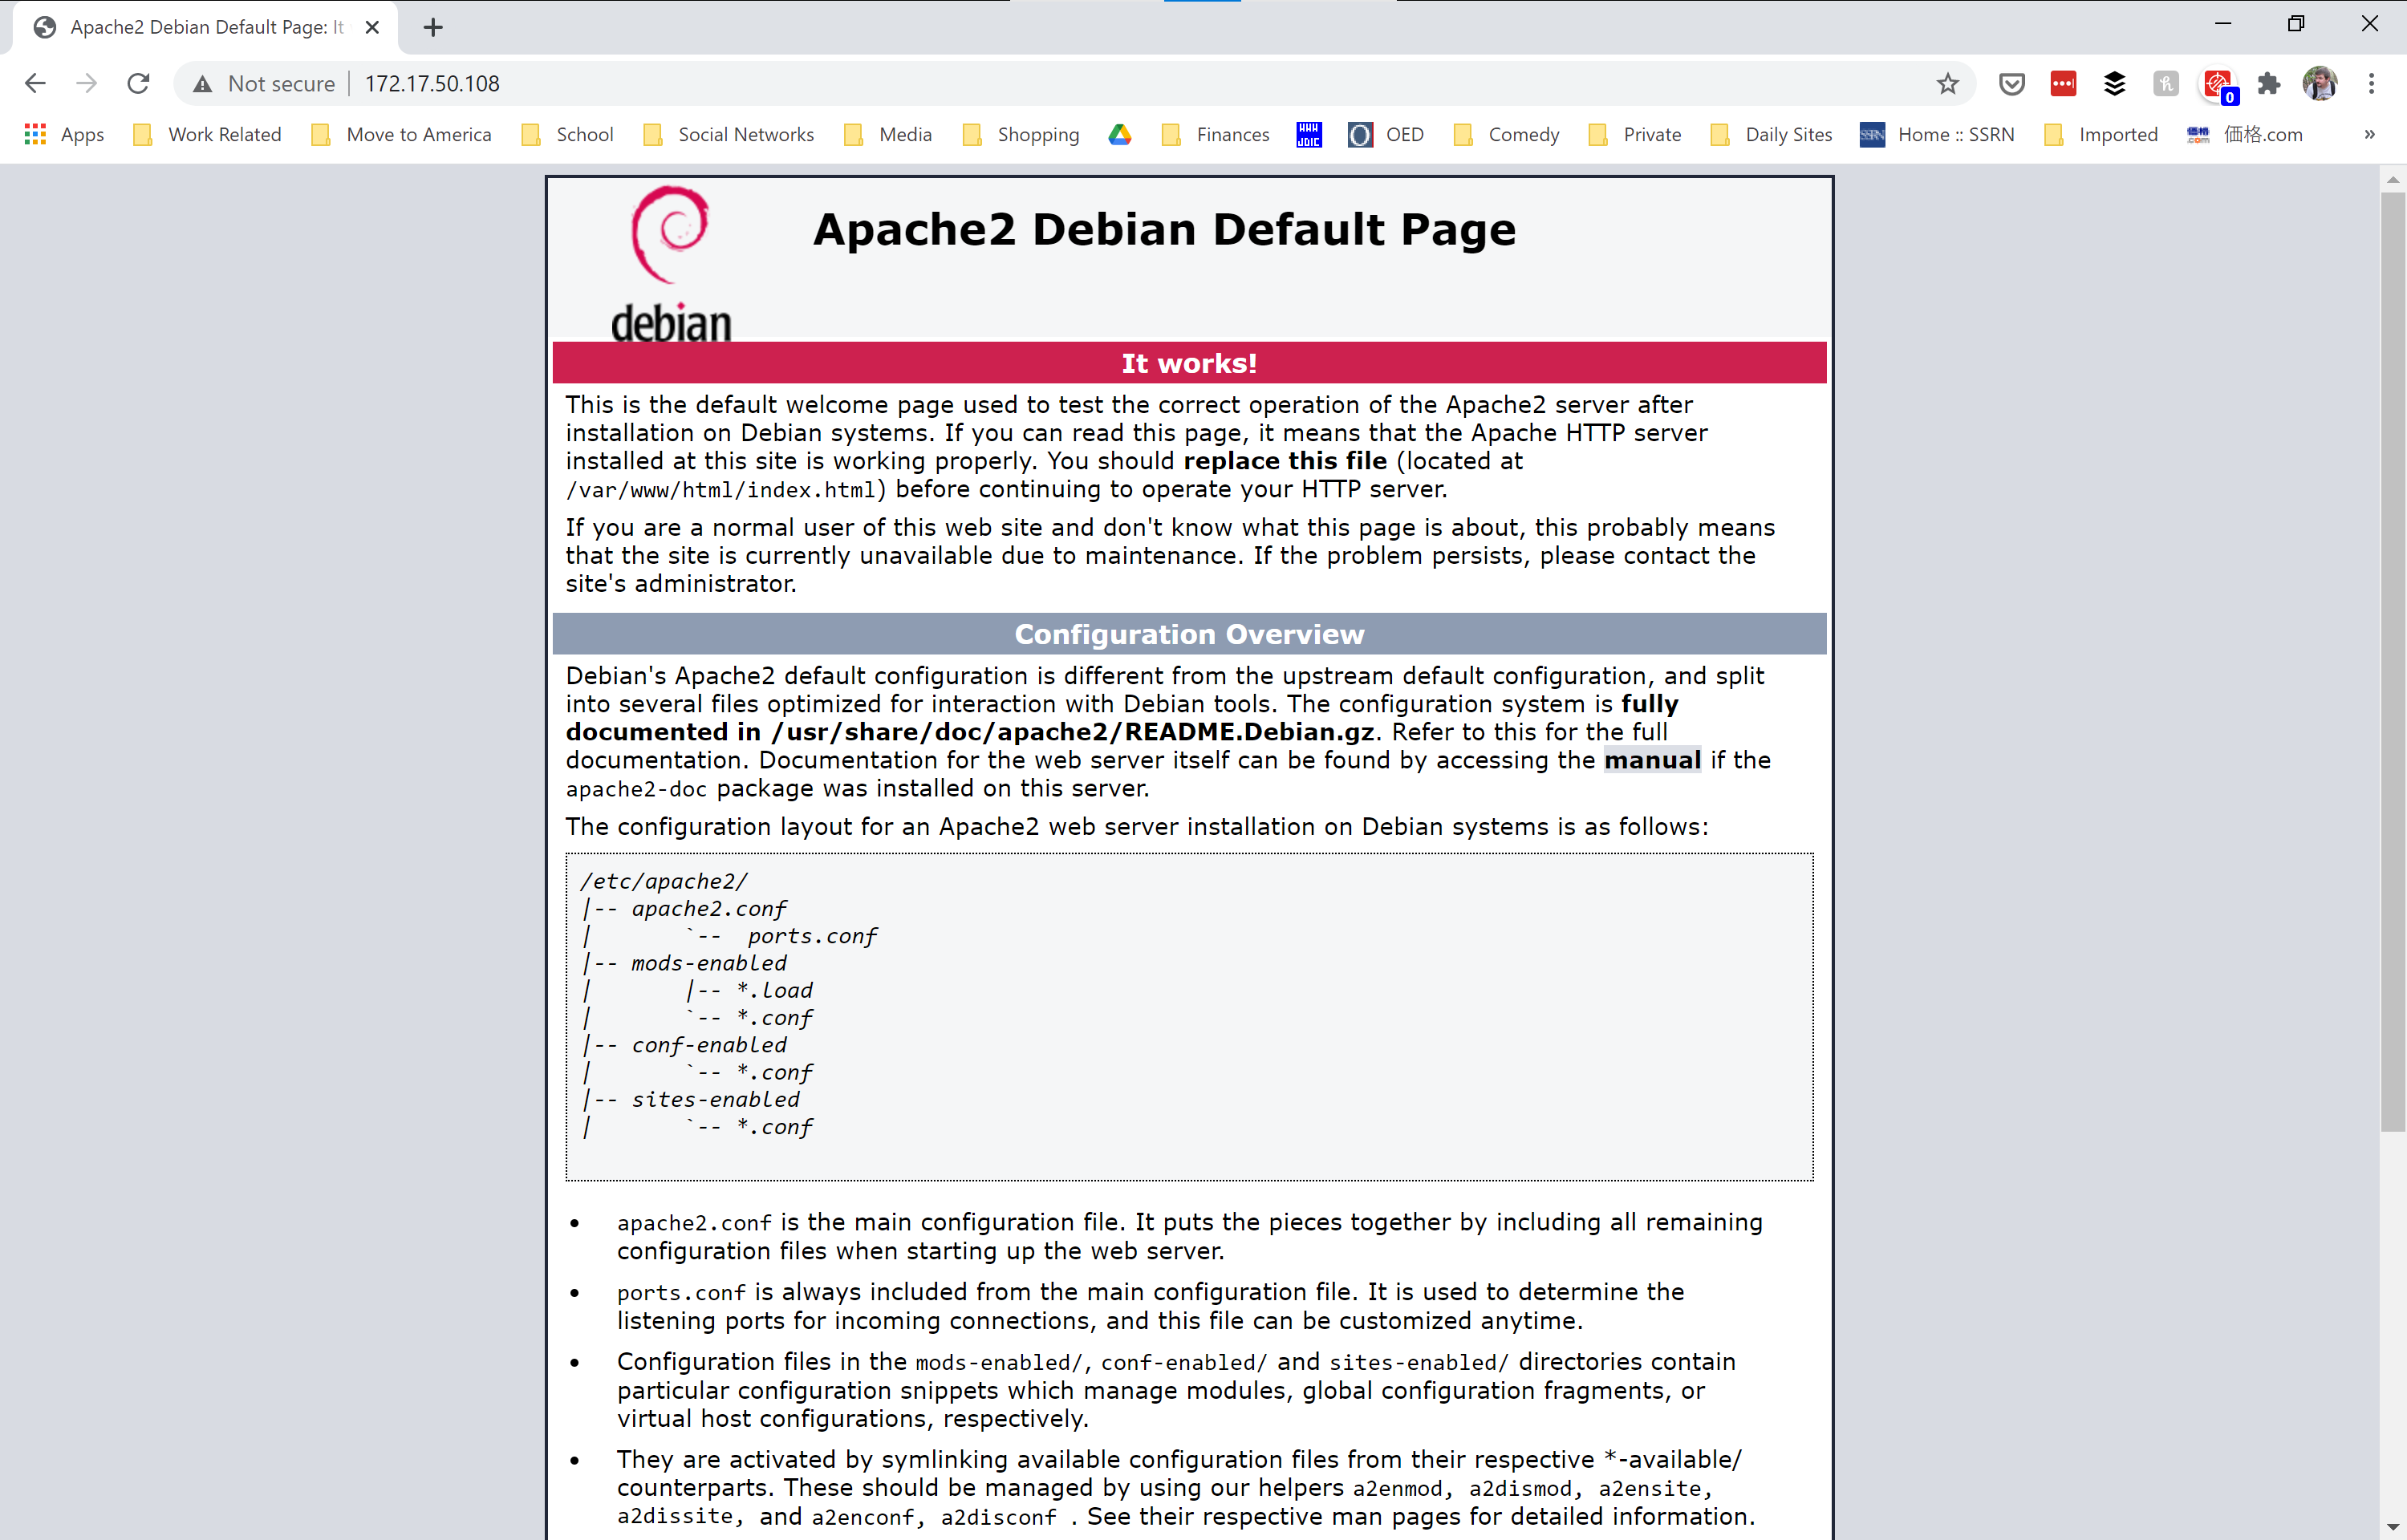Open the Chrome profile avatar
2407x1540 pixels.
pos(2320,83)
